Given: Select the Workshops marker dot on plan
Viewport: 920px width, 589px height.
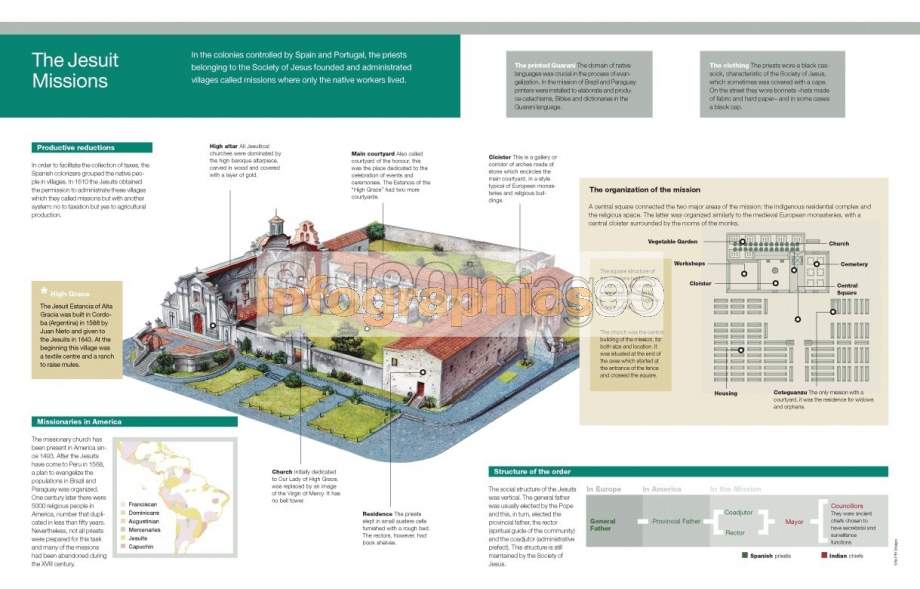Looking at the screenshot, I should pyautogui.click(x=744, y=273).
